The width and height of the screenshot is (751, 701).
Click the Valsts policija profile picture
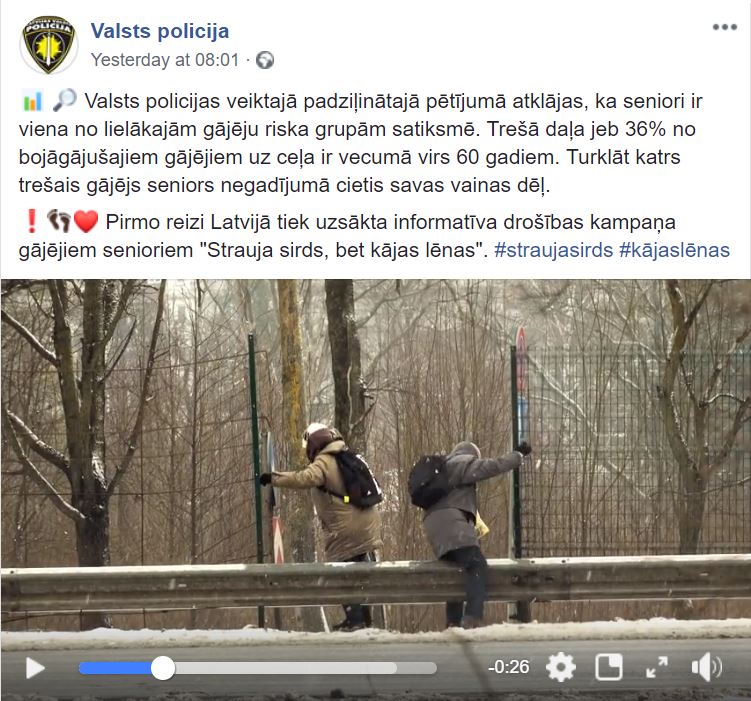(x=48, y=45)
